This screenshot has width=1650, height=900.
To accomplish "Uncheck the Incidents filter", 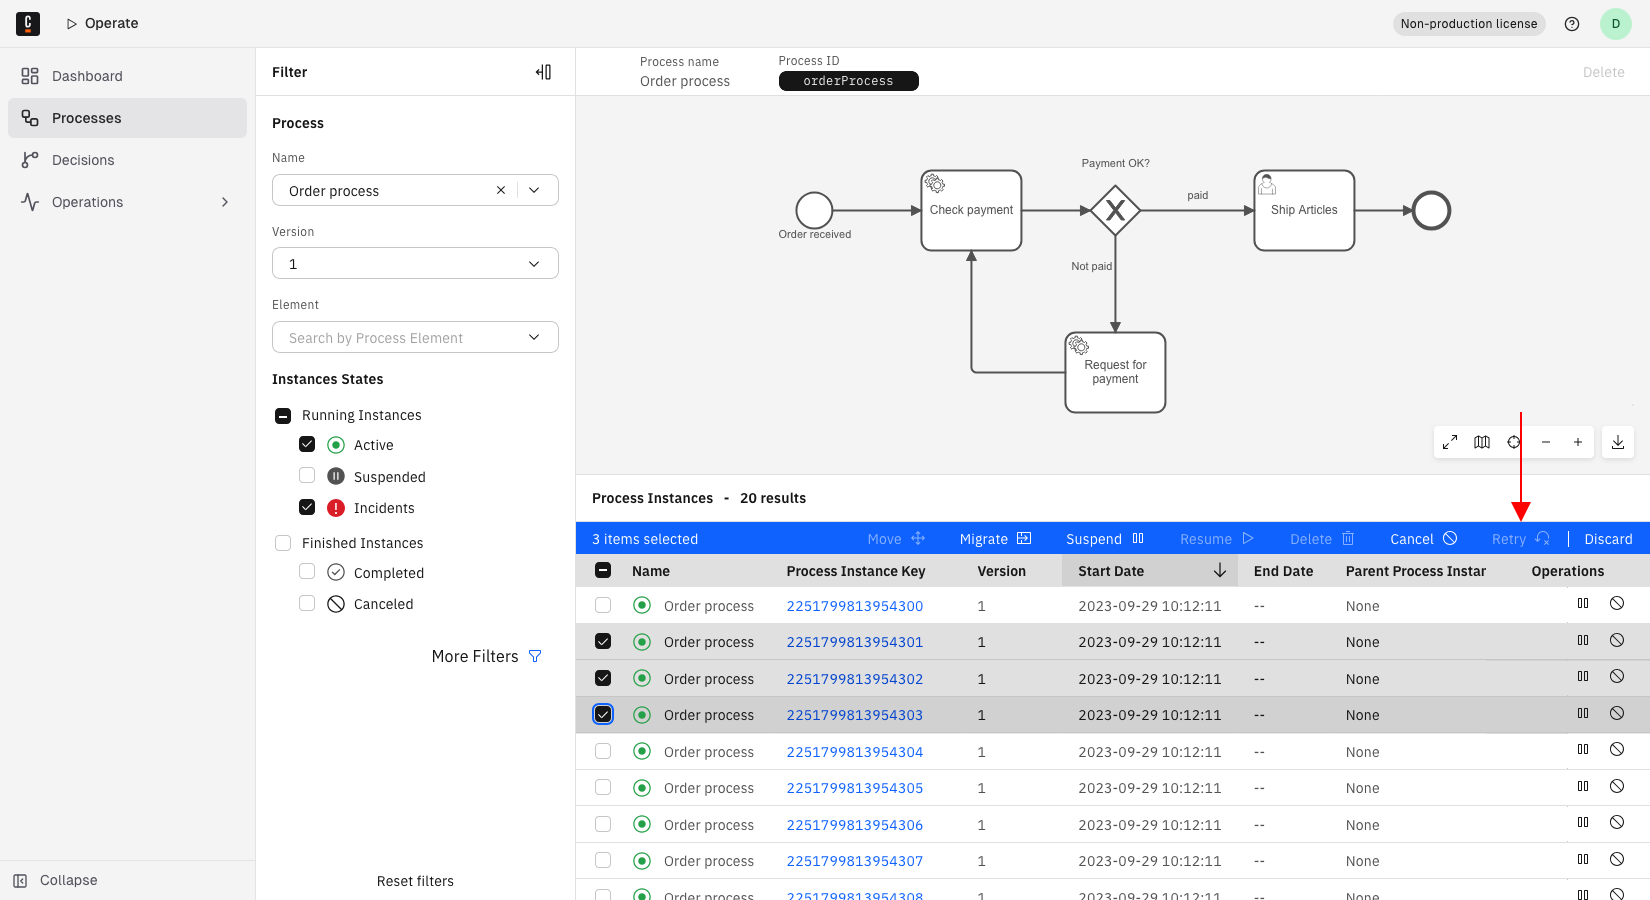I will tap(307, 507).
